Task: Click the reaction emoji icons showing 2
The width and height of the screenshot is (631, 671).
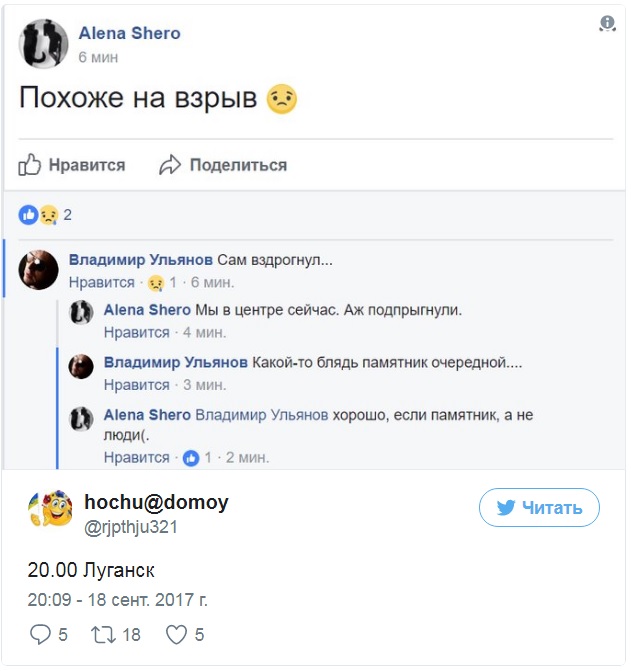Action: point(39,214)
